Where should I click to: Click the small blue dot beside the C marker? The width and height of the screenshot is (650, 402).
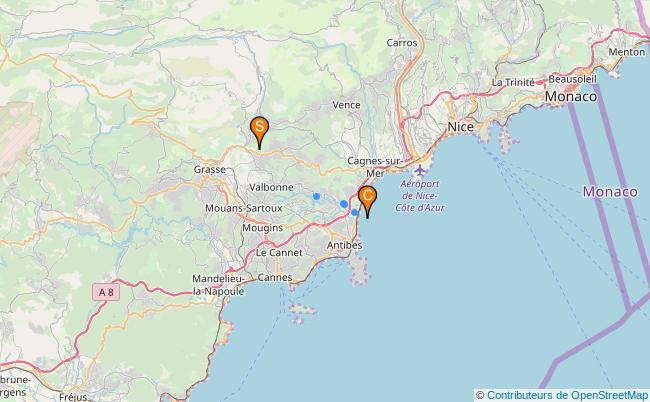click(x=354, y=213)
